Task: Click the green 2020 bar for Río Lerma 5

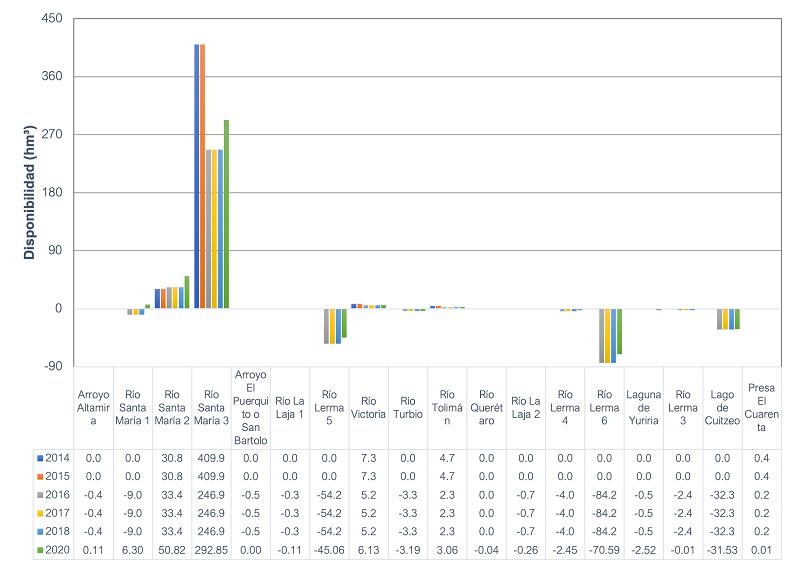Action: pos(344,323)
